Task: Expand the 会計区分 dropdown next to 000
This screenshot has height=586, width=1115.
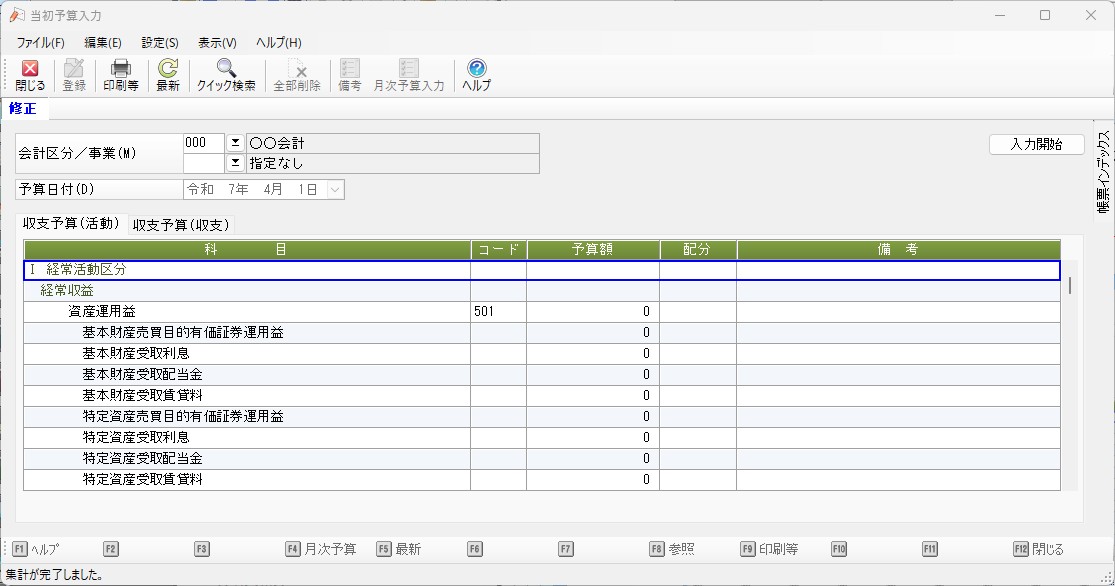Action: pos(236,143)
